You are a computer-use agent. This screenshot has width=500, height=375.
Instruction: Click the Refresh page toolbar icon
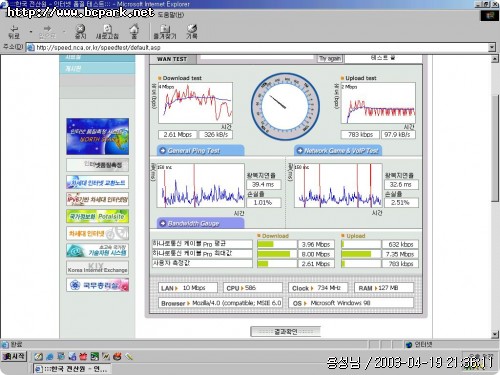tap(107, 31)
